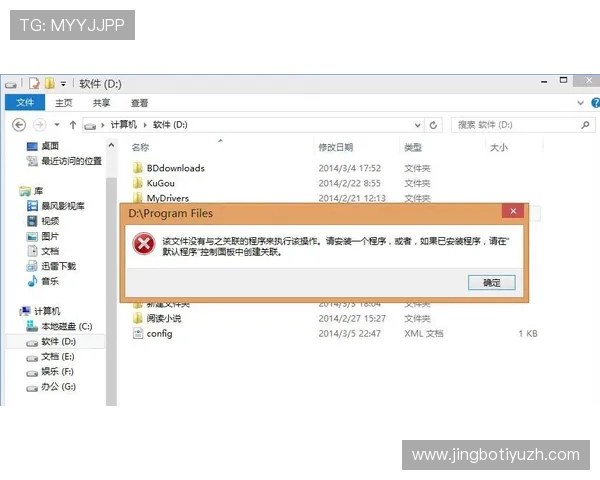
Task: Select the MyDrivers folder
Action: pyautogui.click(x=168, y=198)
